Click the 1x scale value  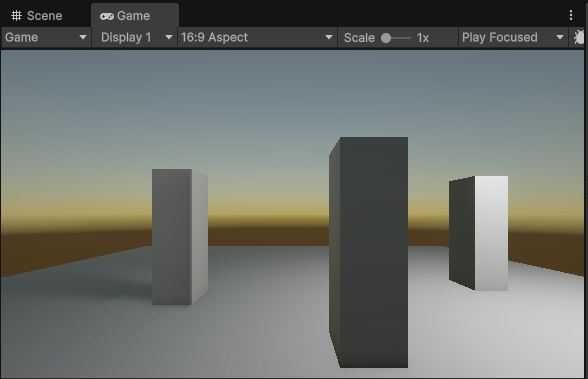coord(423,38)
